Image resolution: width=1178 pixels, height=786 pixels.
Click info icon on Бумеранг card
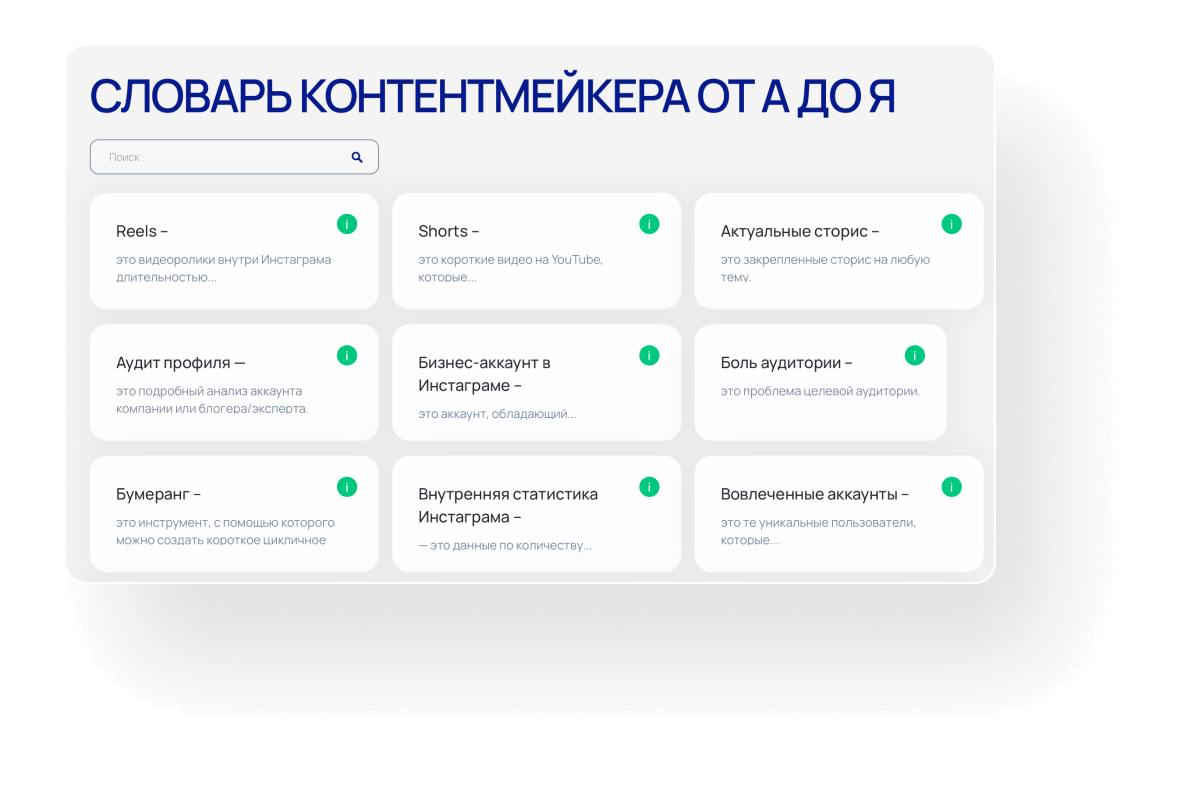pyautogui.click(x=346, y=487)
